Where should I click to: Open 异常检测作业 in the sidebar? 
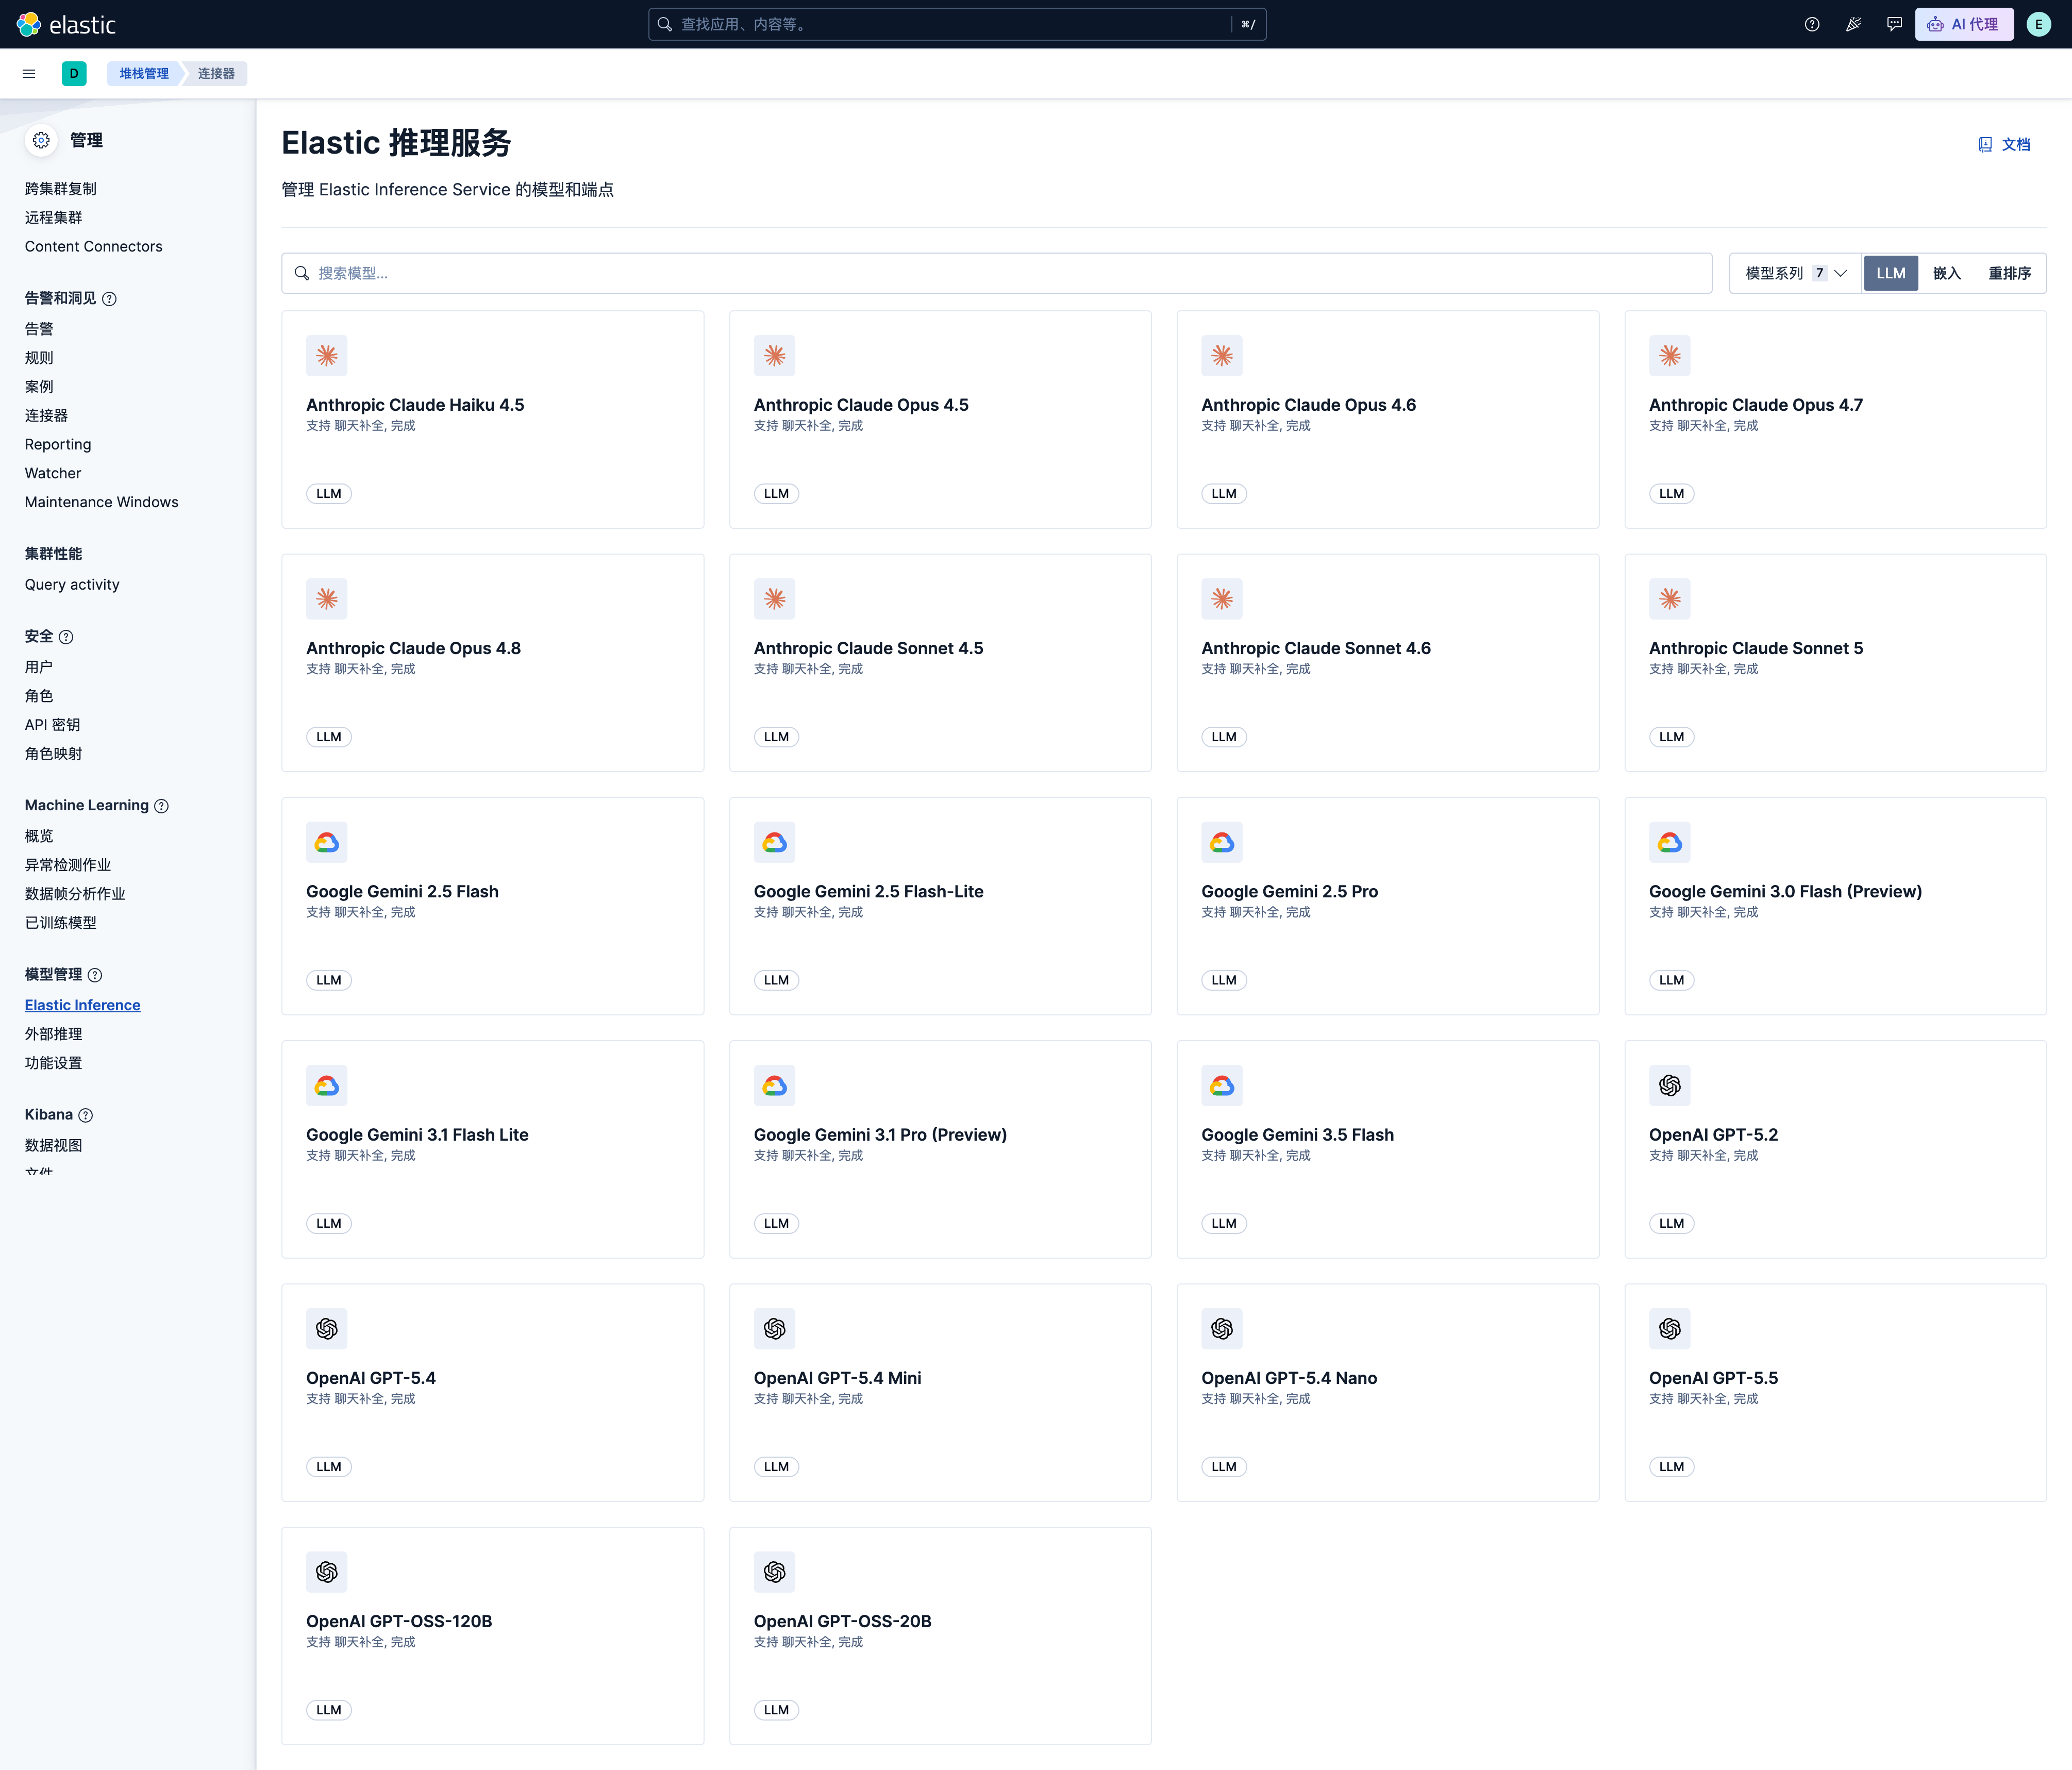coord(68,864)
